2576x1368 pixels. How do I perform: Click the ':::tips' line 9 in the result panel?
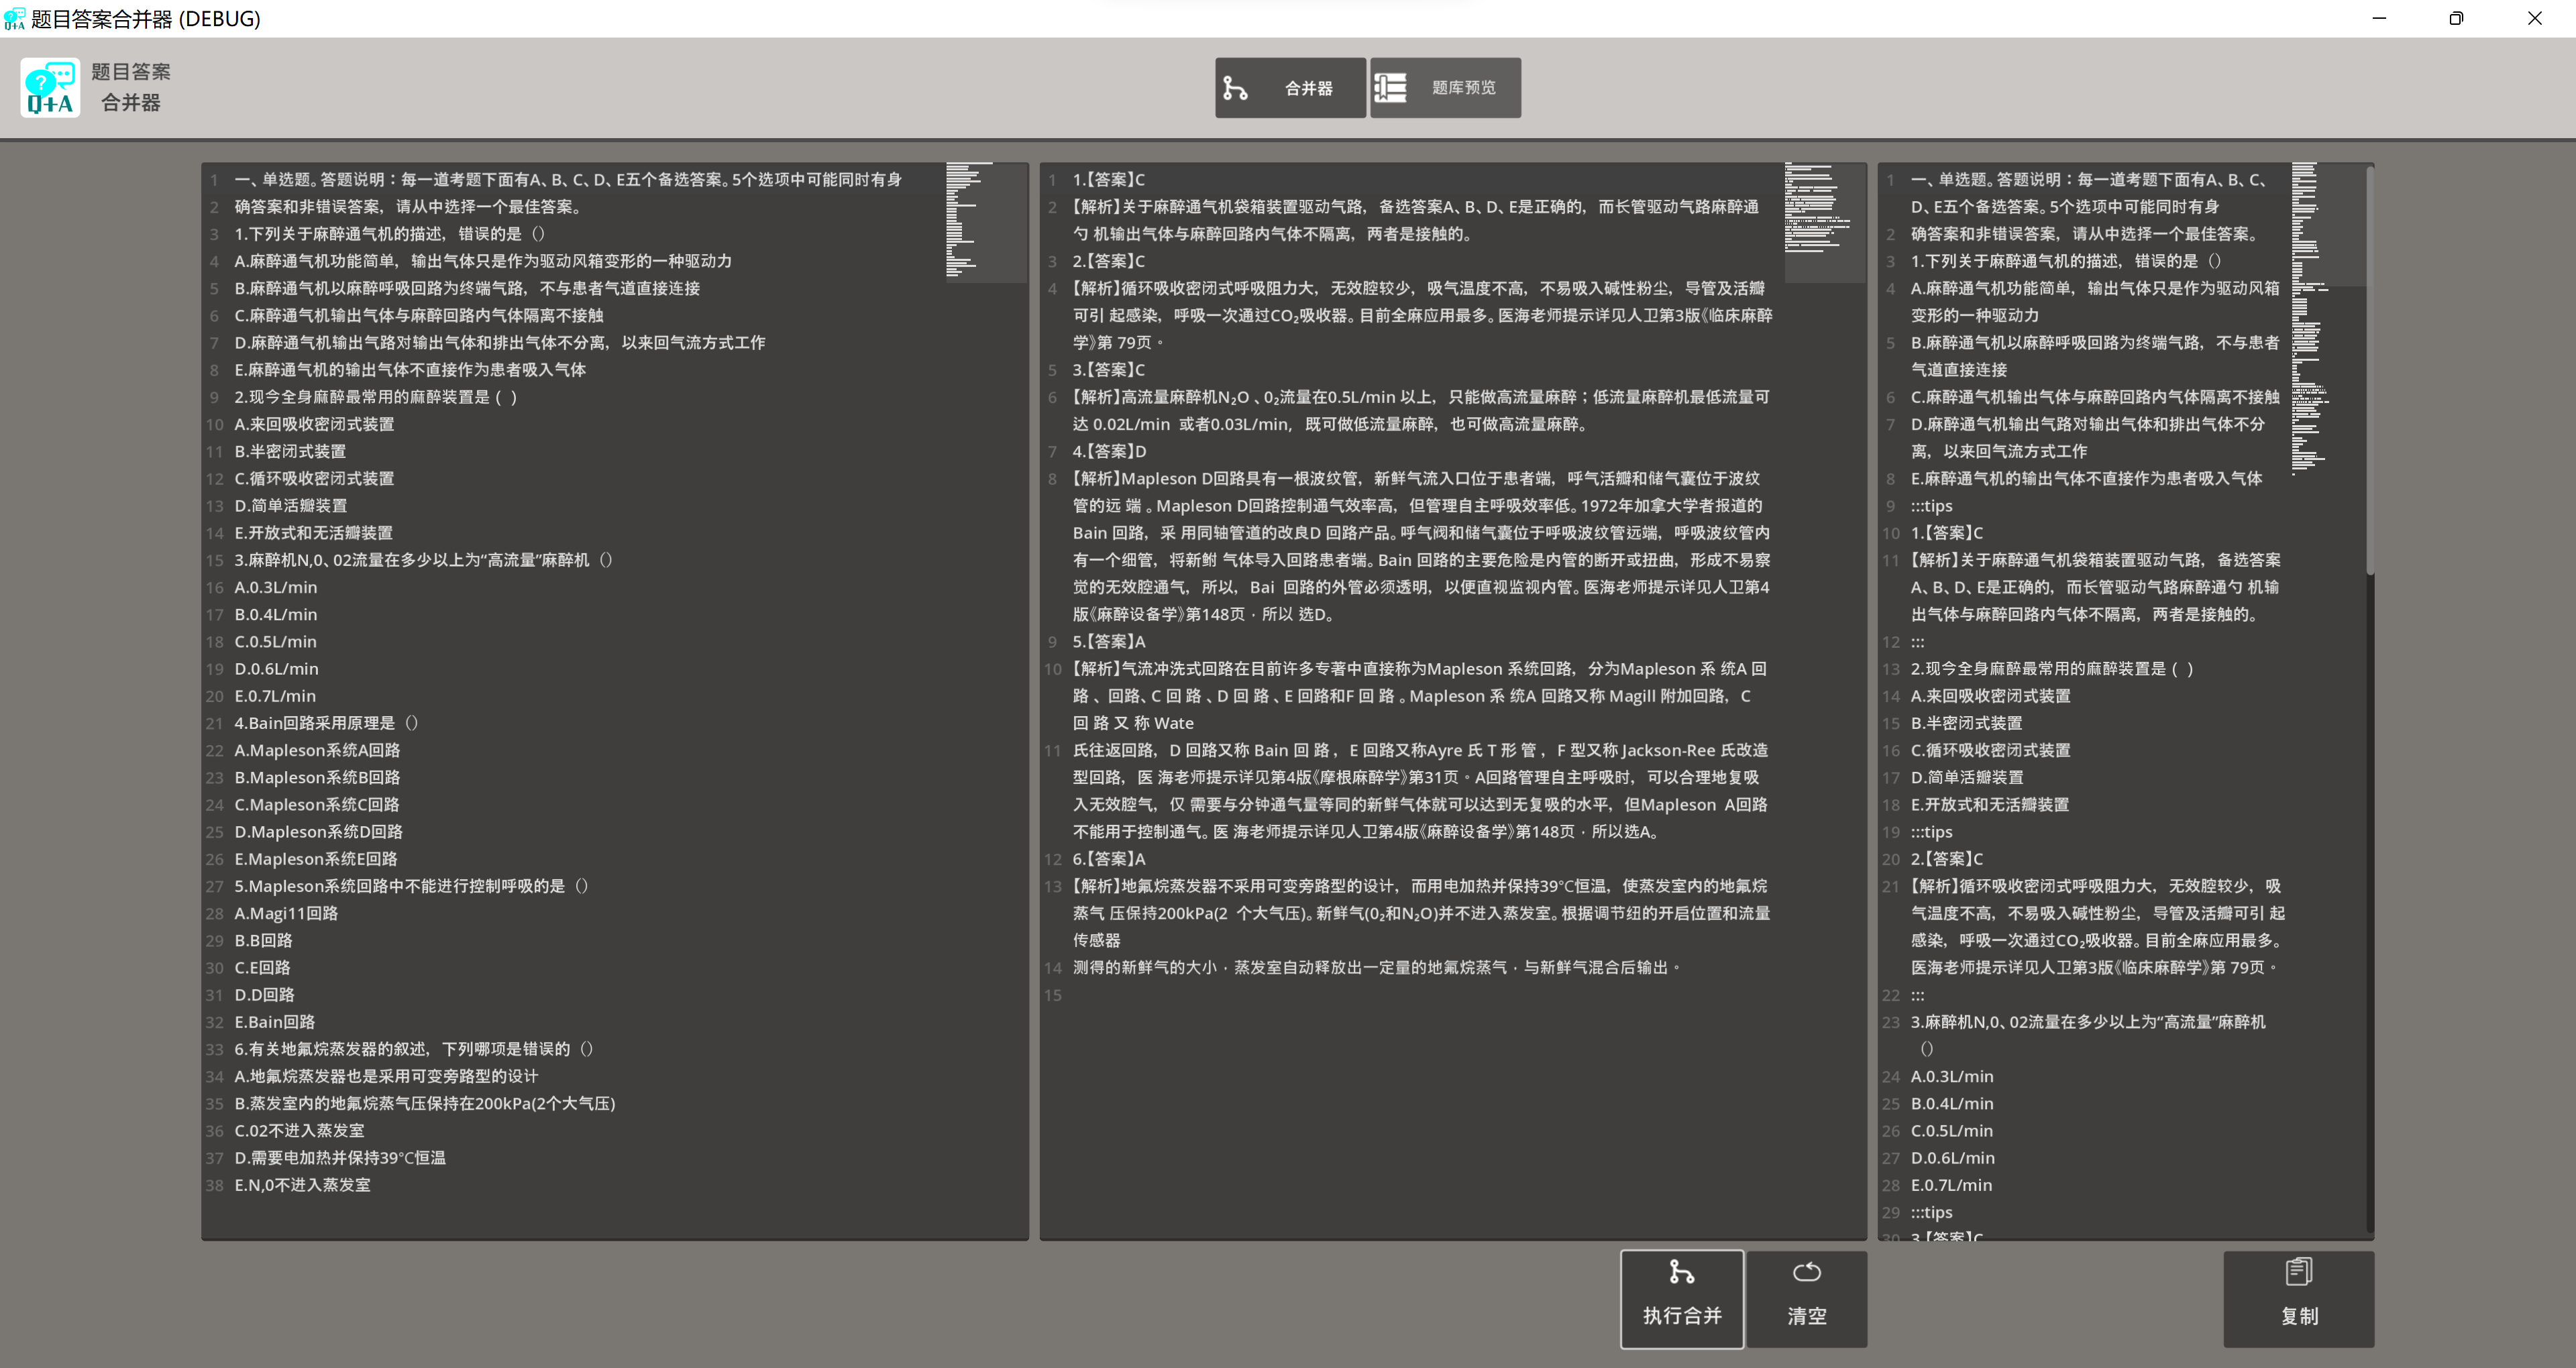1932,506
